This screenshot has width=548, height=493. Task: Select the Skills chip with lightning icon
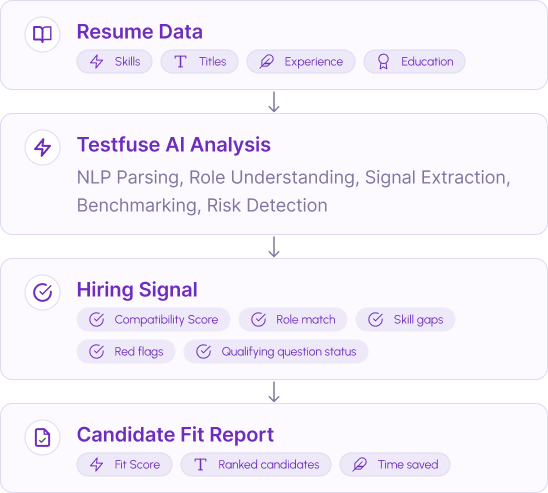pos(114,61)
